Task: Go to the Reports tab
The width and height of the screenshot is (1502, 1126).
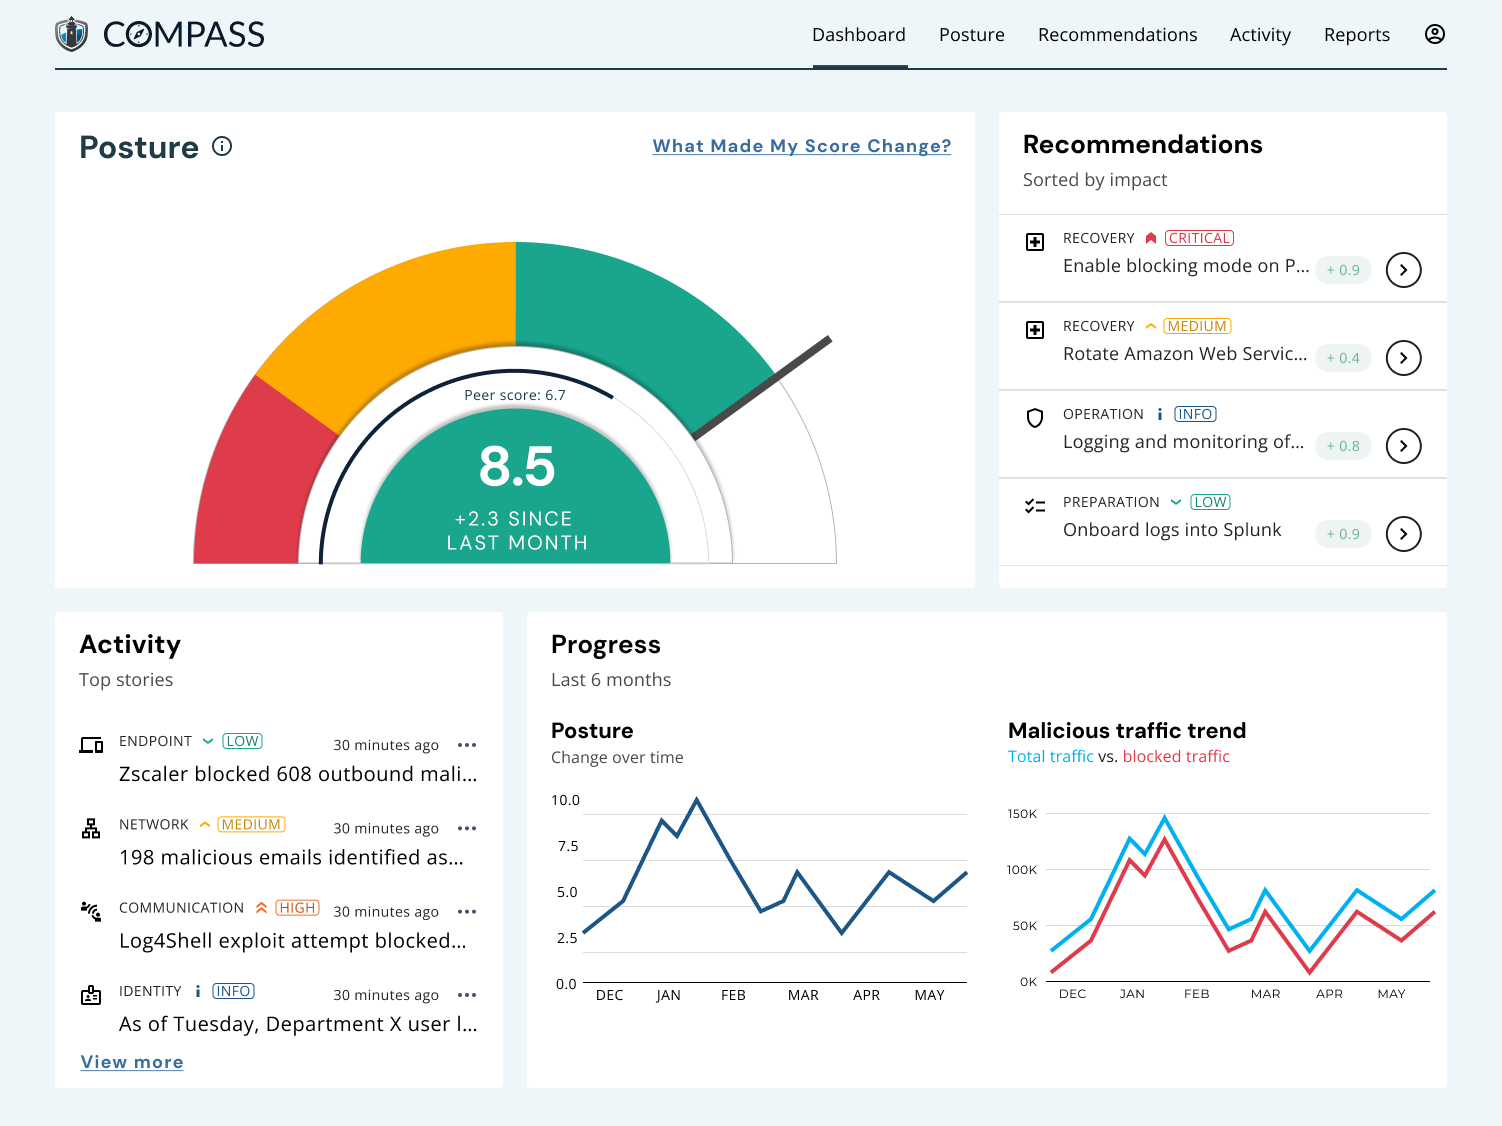Action: tap(1356, 35)
